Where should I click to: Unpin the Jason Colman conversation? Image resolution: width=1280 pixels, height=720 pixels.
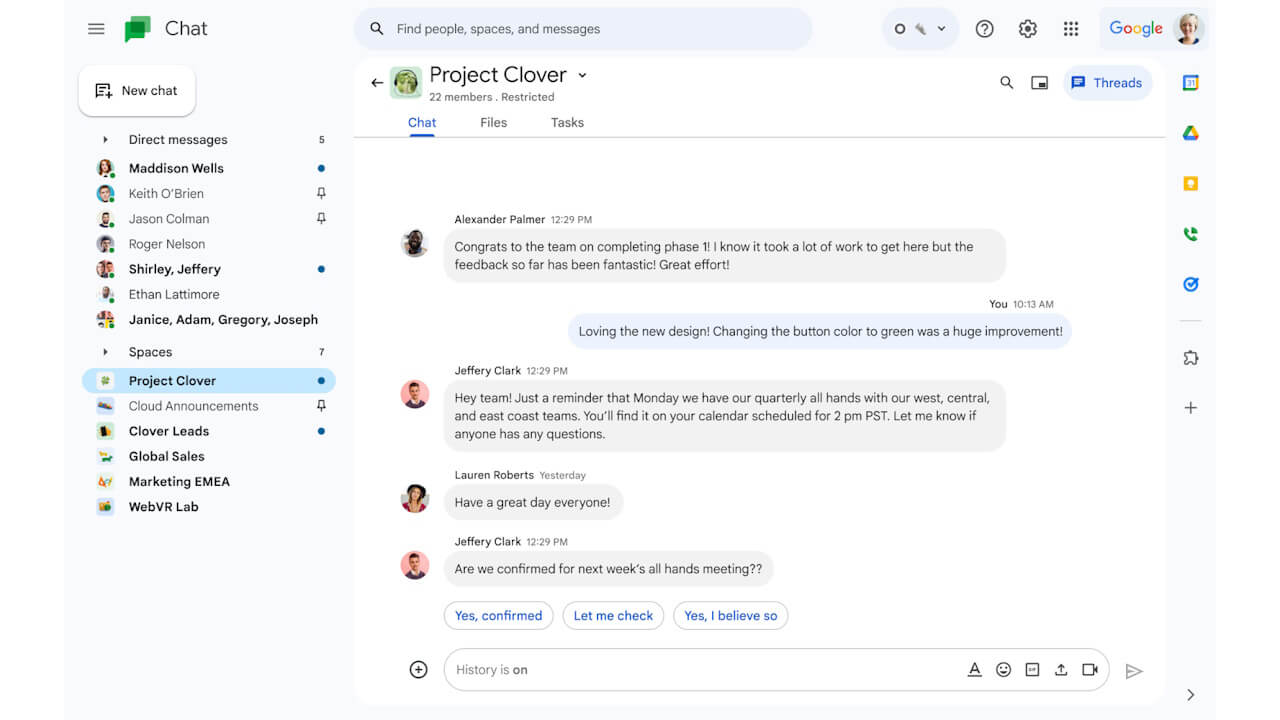321,218
